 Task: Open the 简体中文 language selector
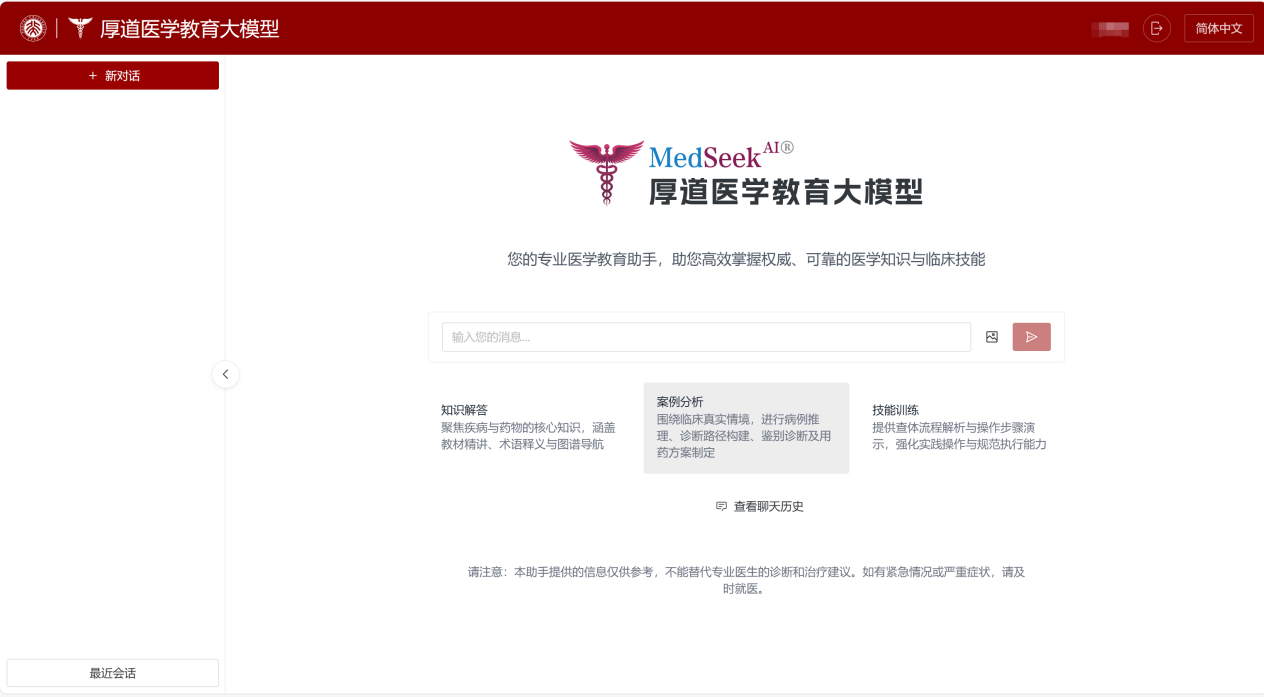(1218, 28)
